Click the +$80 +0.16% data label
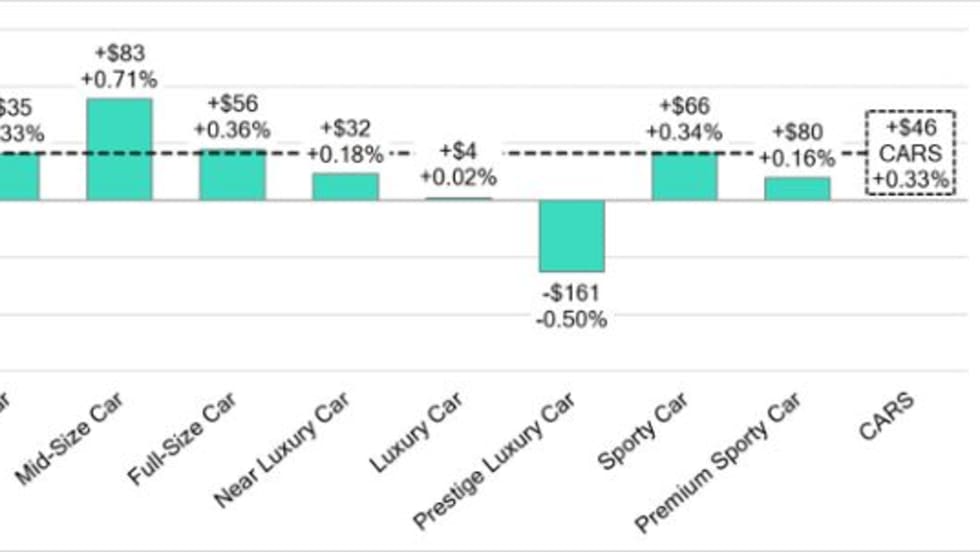The width and height of the screenshot is (980, 552). 797,145
